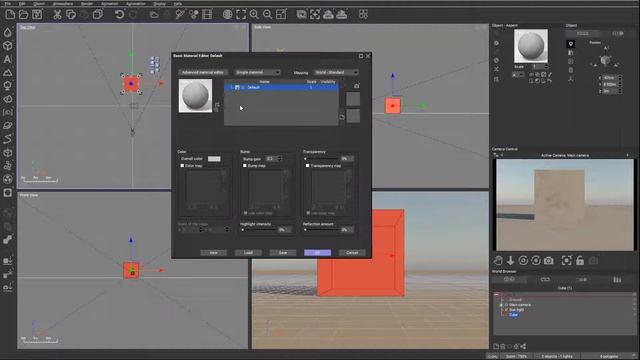The width and height of the screenshot is (640, 360).
Task: Click the New file icon in top toolbar
Action: 10,15
